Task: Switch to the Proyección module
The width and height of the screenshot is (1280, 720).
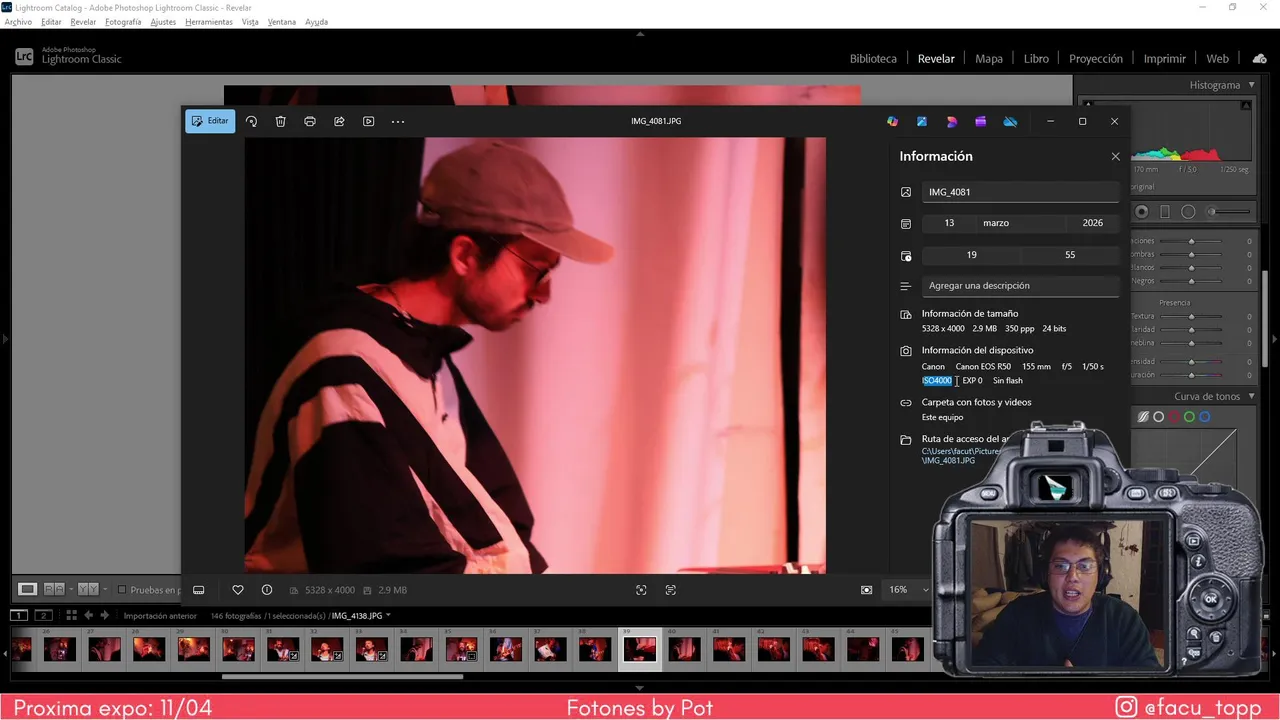Action: (x=1096, y=59)
